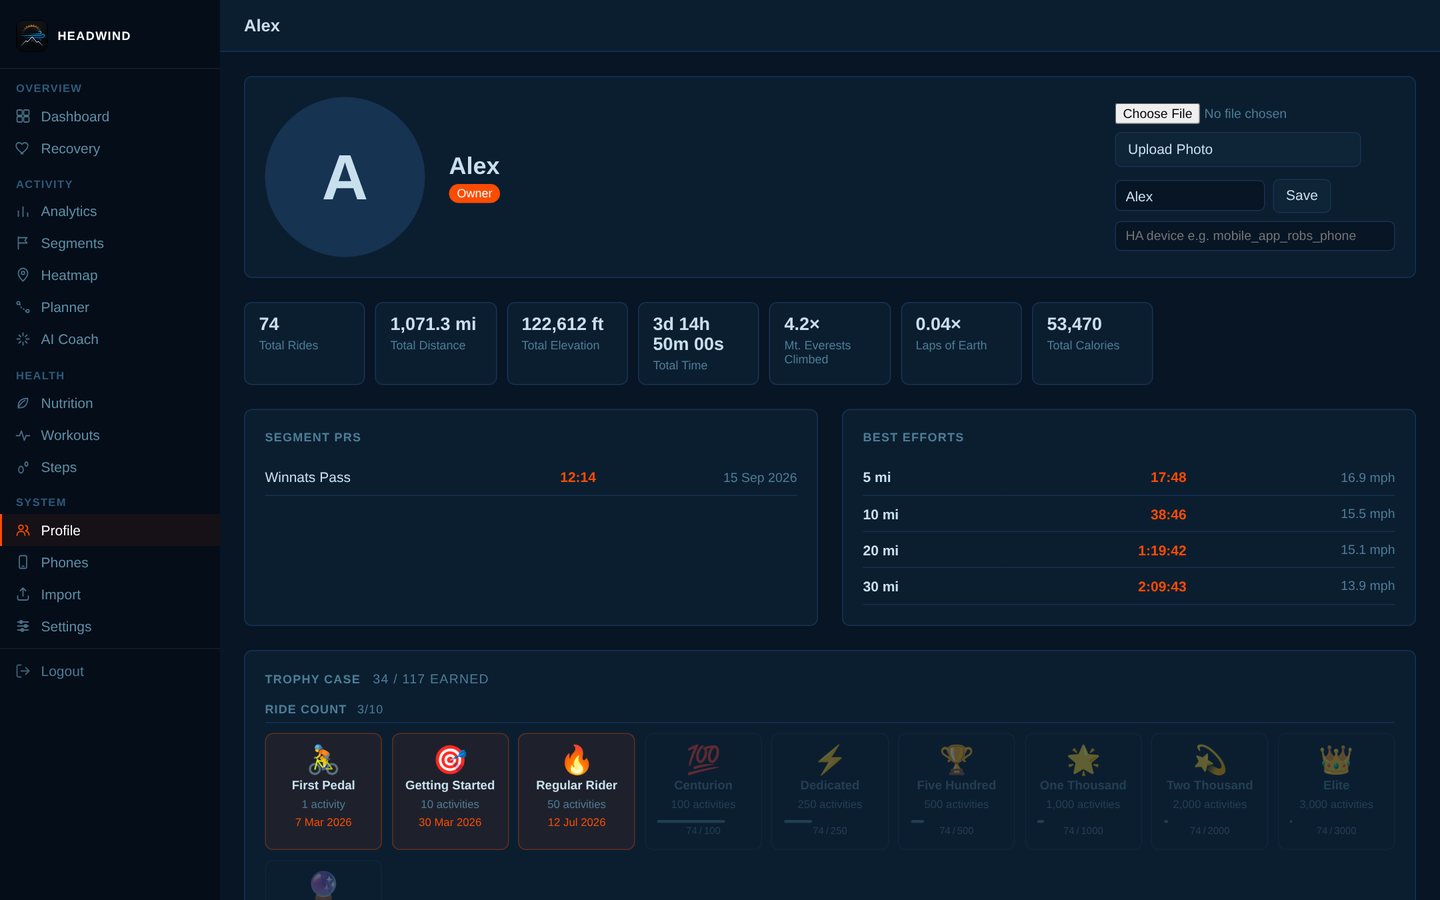Open the Dashboard page

(110, 116)
